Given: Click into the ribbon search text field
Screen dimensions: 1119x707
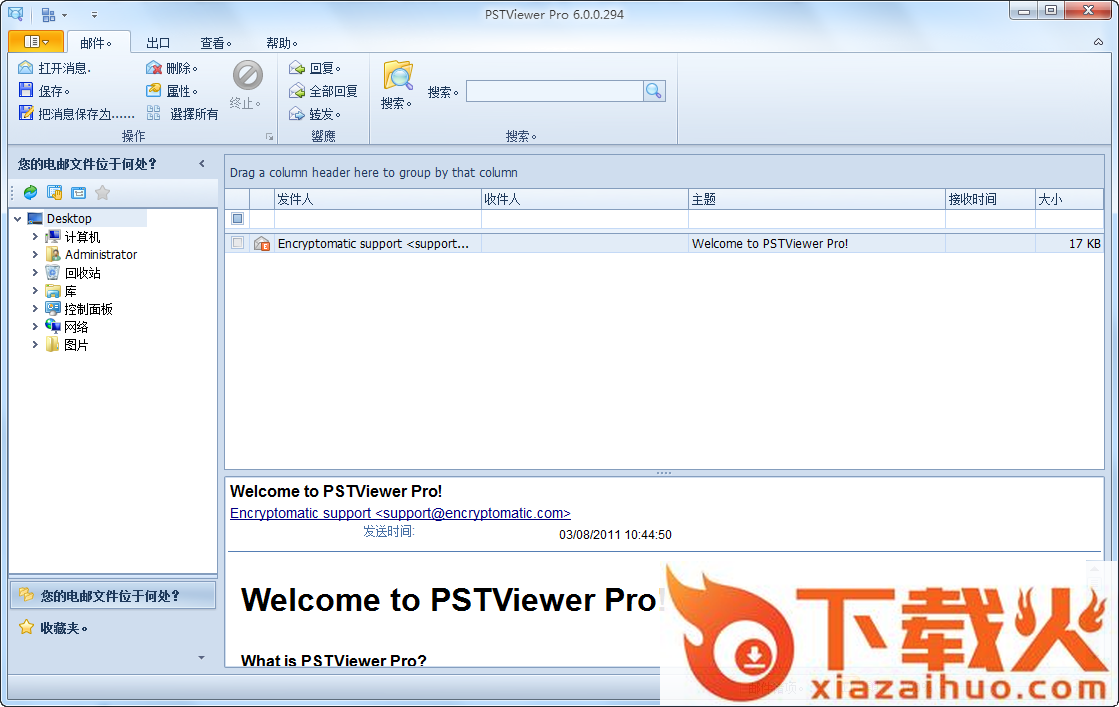Looking at the screenshot, I should pyautogui.click(x=555, y=91).
